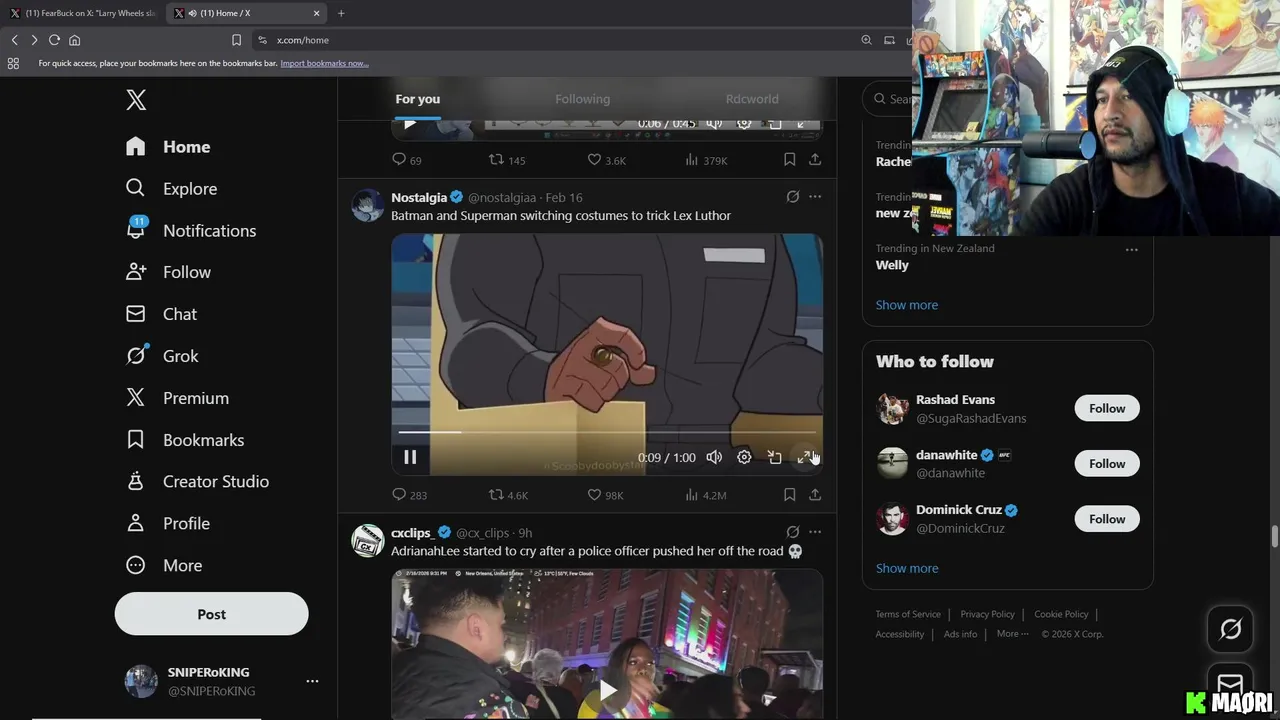Screen dimensions: 1280x720
Task: Open Grok actions on Nostalgia post
Action: click(792, 197)
